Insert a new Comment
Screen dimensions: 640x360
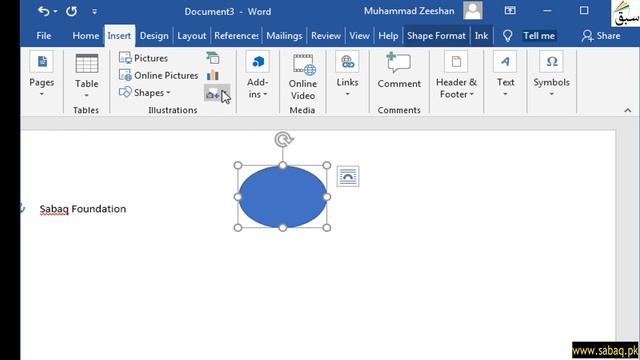click(x=399, y=70)
